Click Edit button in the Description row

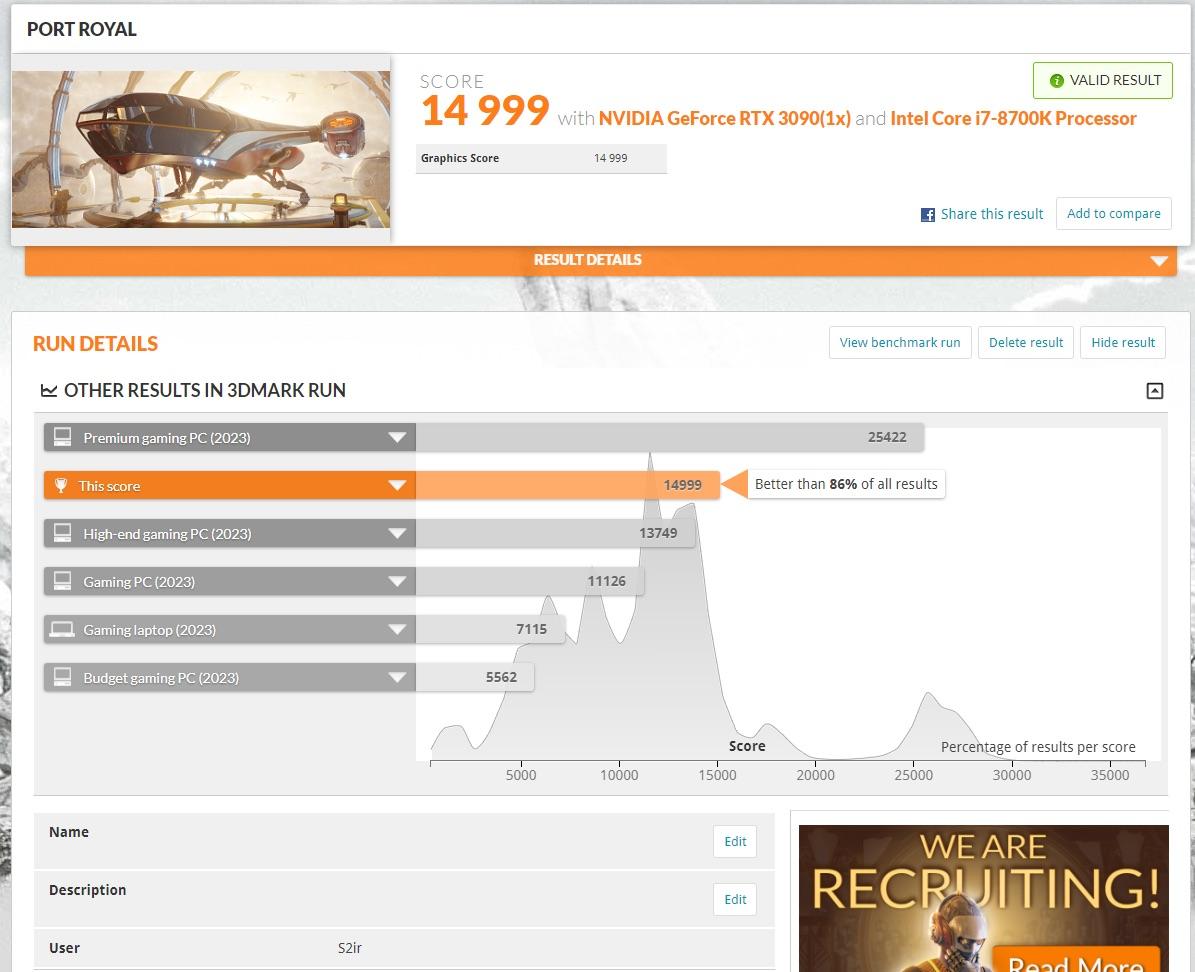tap(735, 900)
